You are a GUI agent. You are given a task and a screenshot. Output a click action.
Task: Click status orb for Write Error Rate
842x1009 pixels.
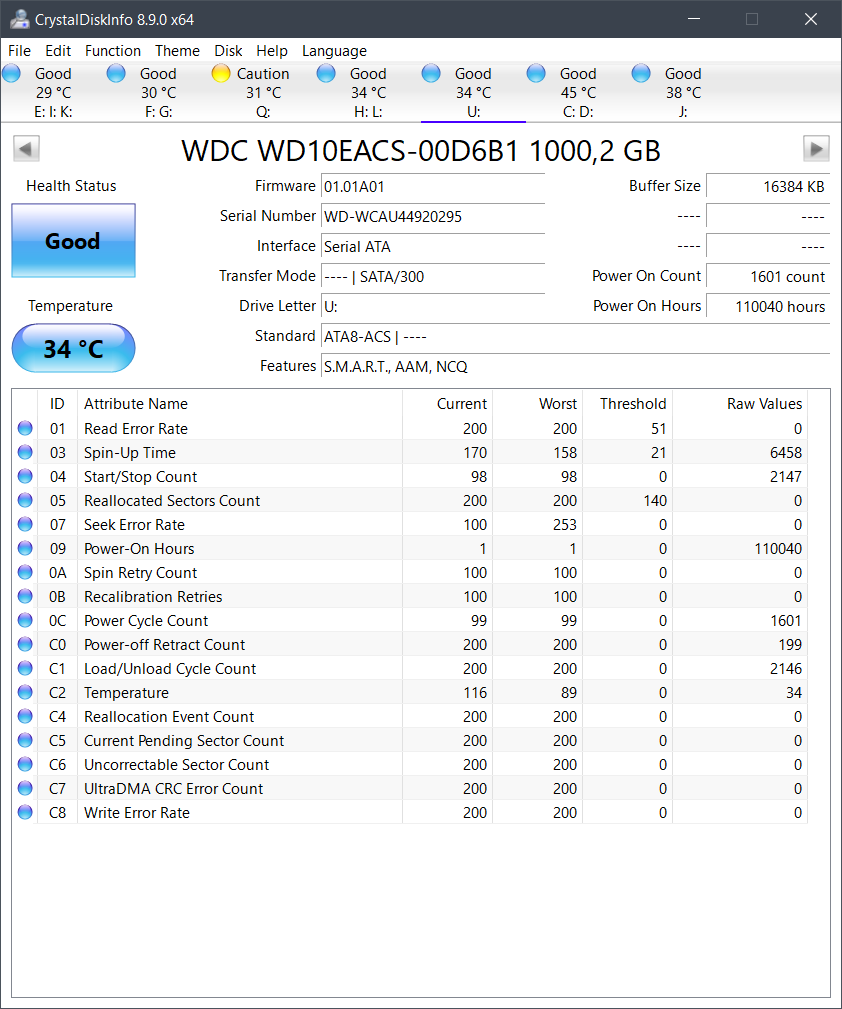25,812
